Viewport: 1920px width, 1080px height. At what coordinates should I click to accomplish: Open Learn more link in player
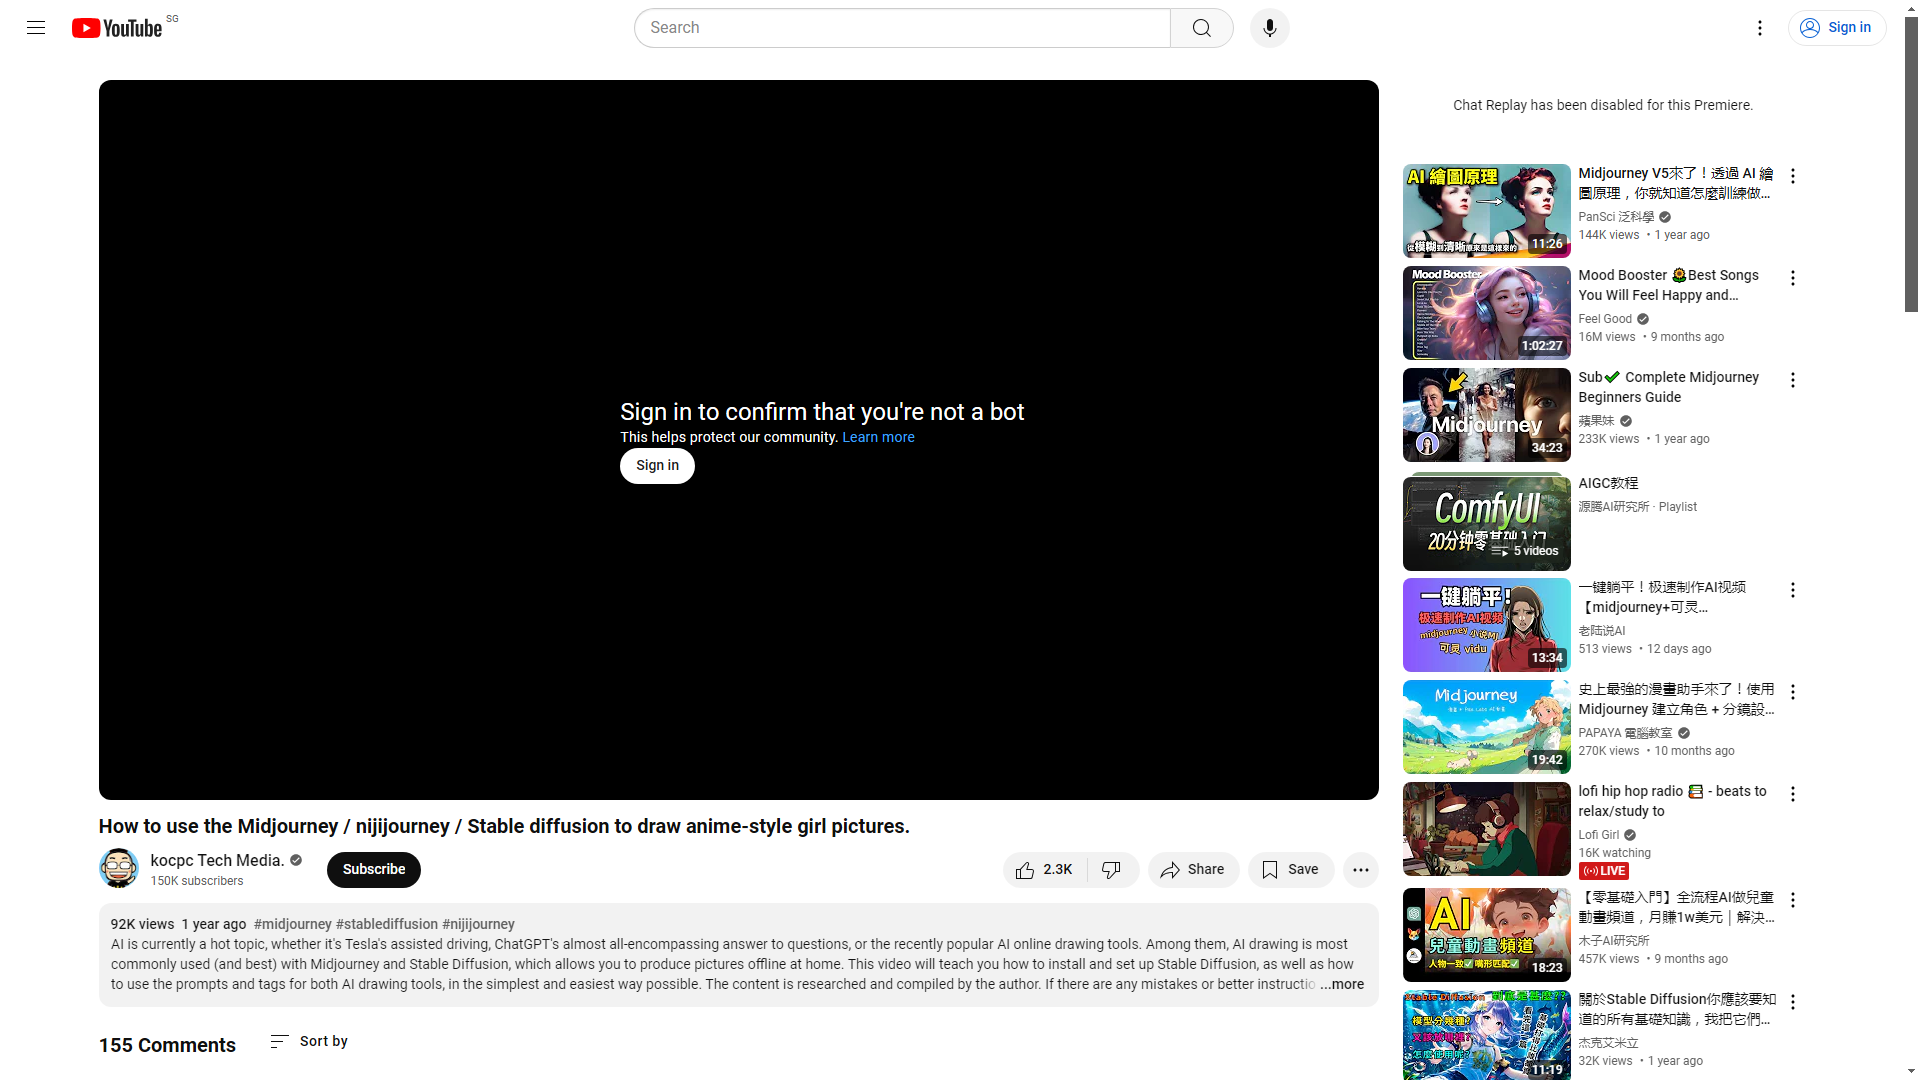(x=878, y=438)
